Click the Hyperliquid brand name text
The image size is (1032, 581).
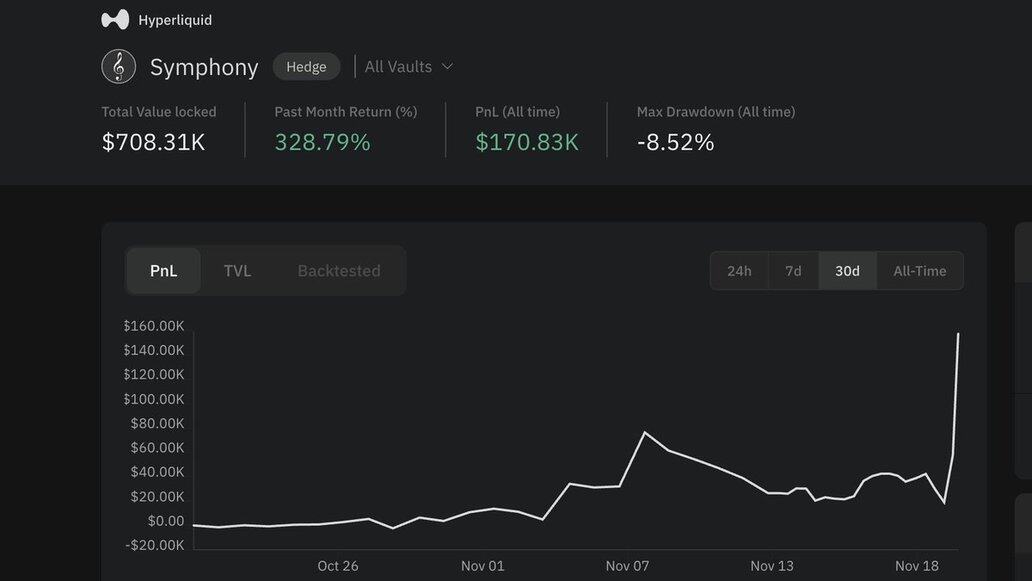[175, 20]
